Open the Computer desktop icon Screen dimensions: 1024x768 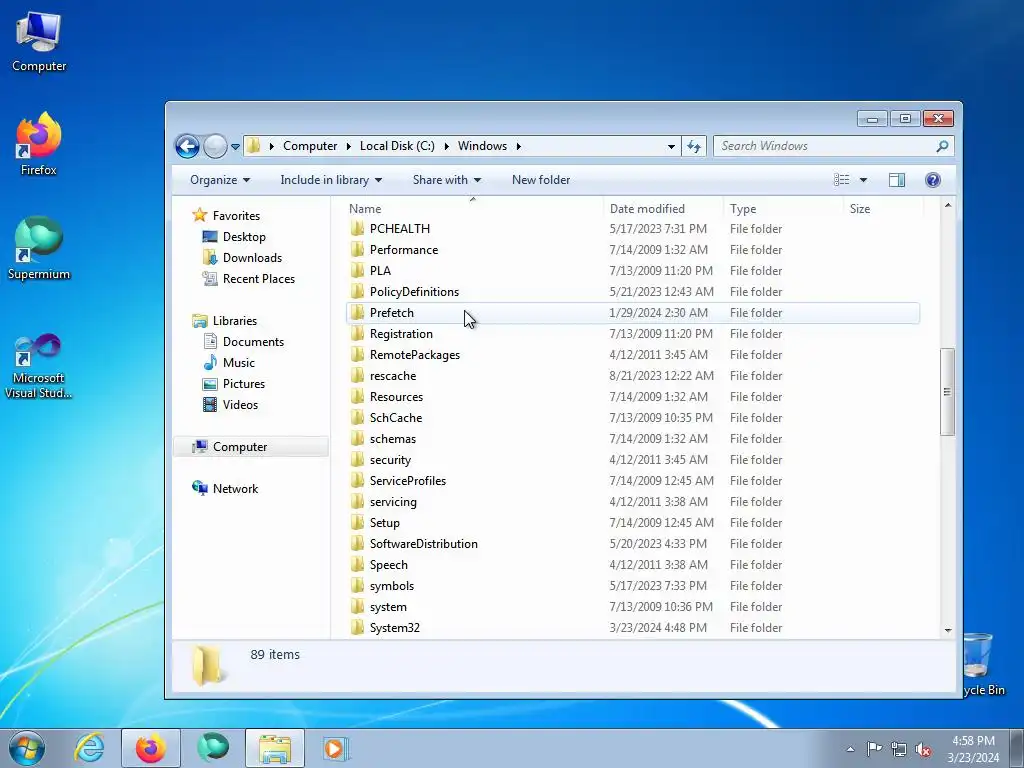(39, 41)
